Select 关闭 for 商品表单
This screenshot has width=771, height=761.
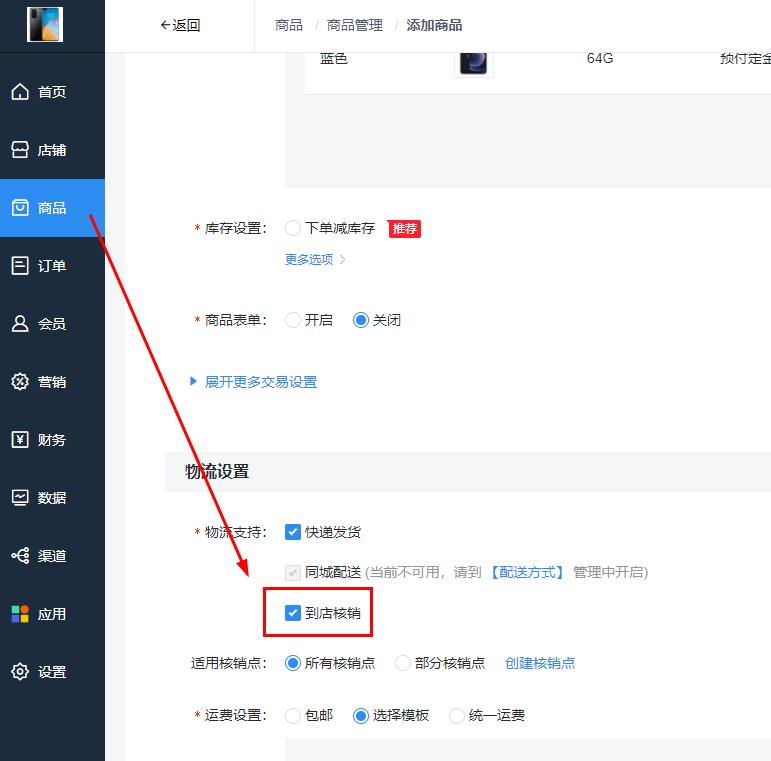tap(360, 320)
